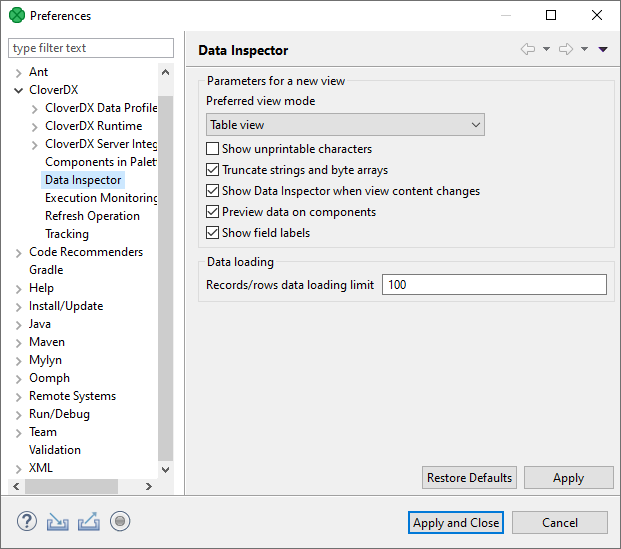
Task: Expand the Team tree node
Action: point(19,433)
